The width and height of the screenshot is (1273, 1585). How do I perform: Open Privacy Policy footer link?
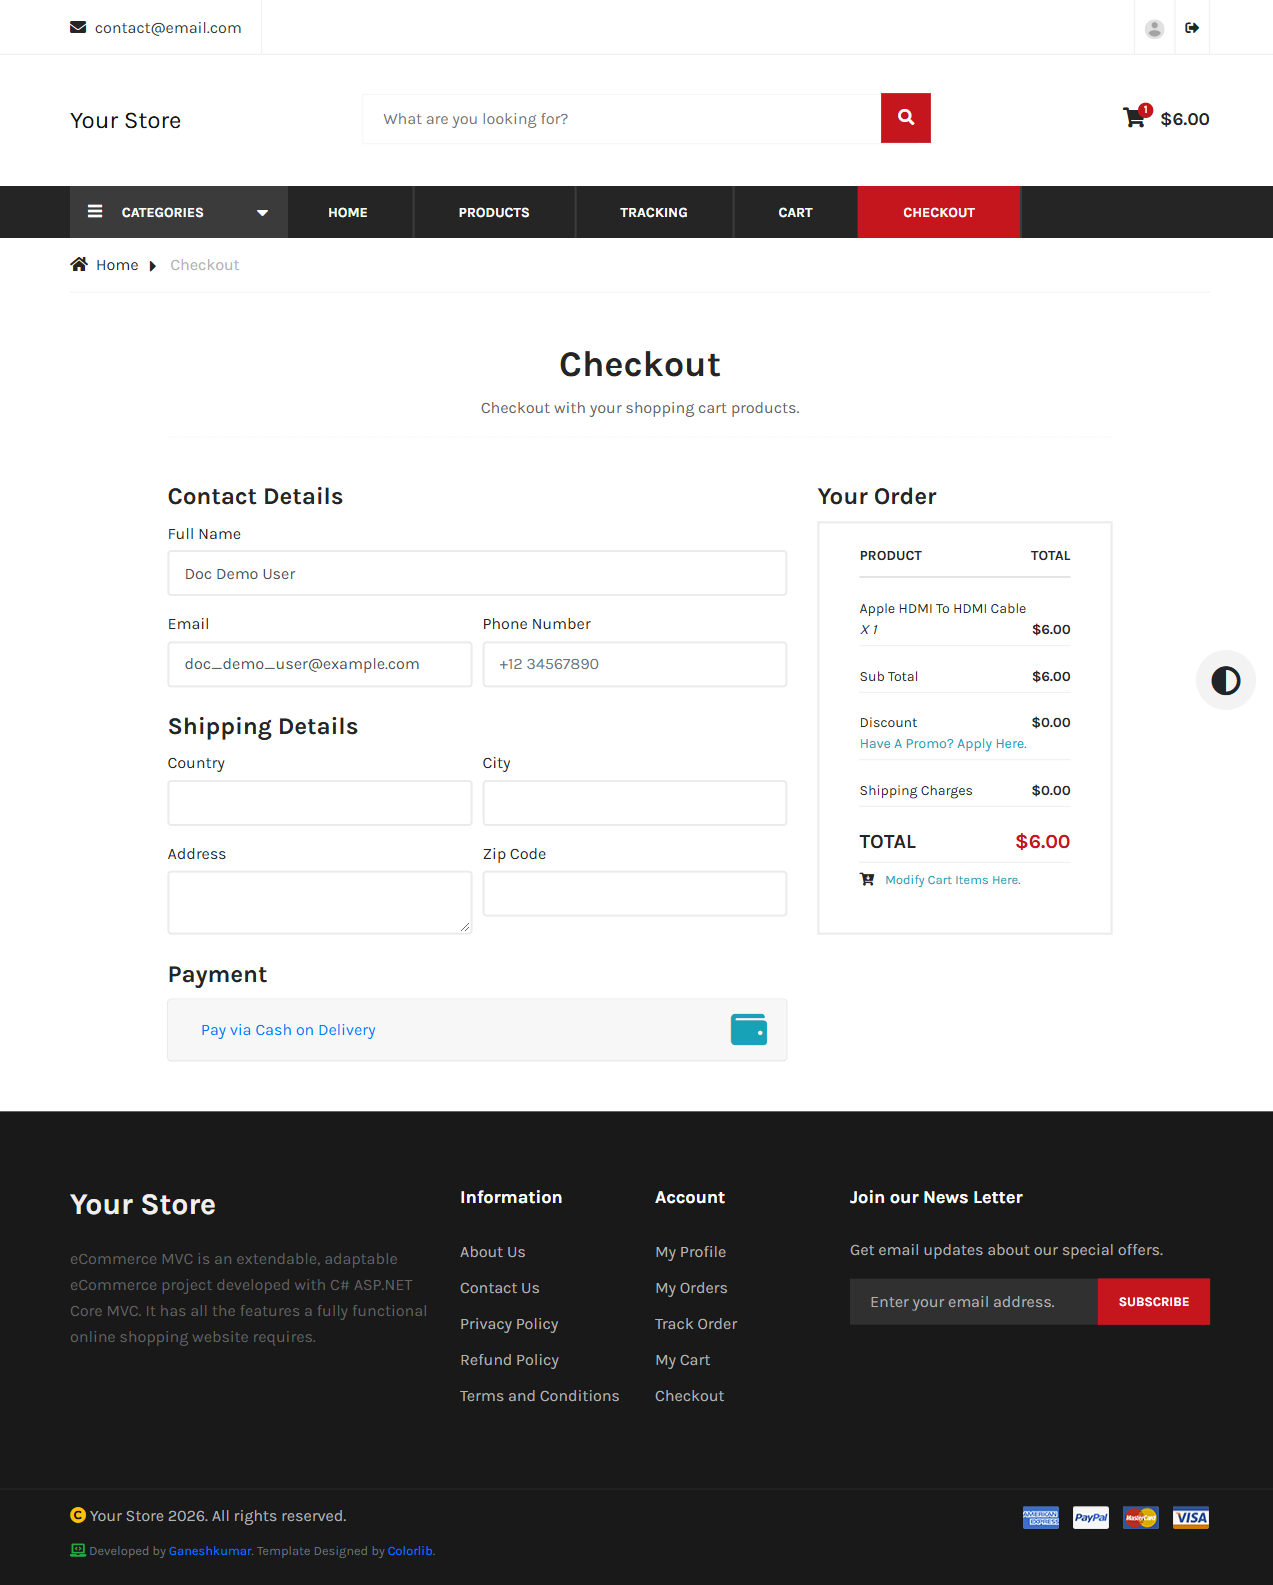[x=509, y=1324]
